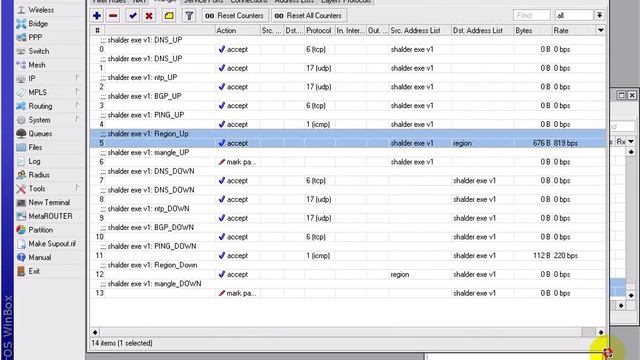Enable selected rule with blue checkmark icon
640x360 pixels.
133,16
